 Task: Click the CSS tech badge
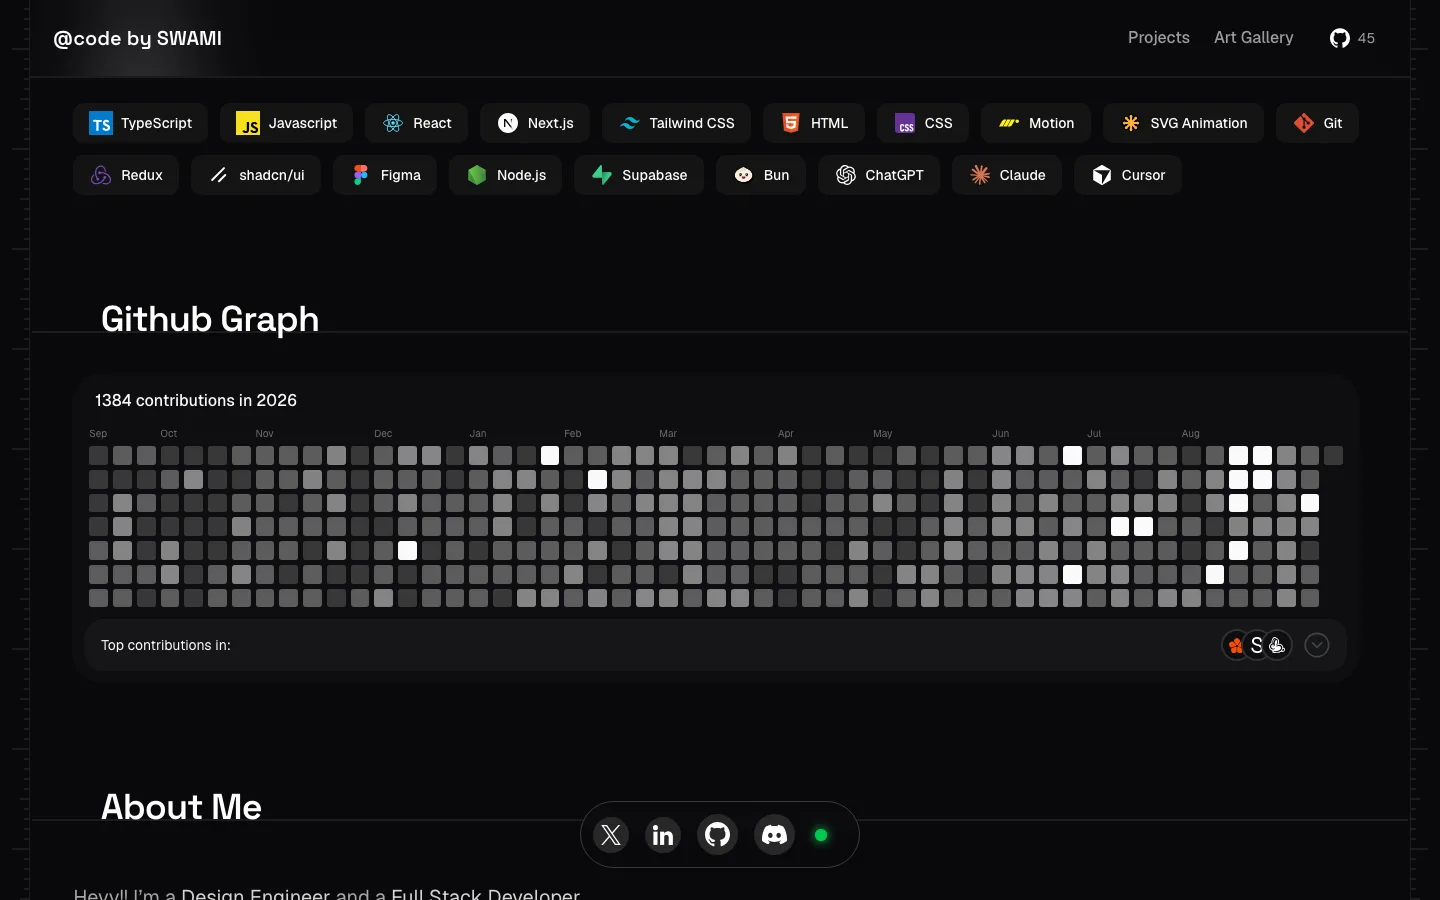[x=923, y=123]
